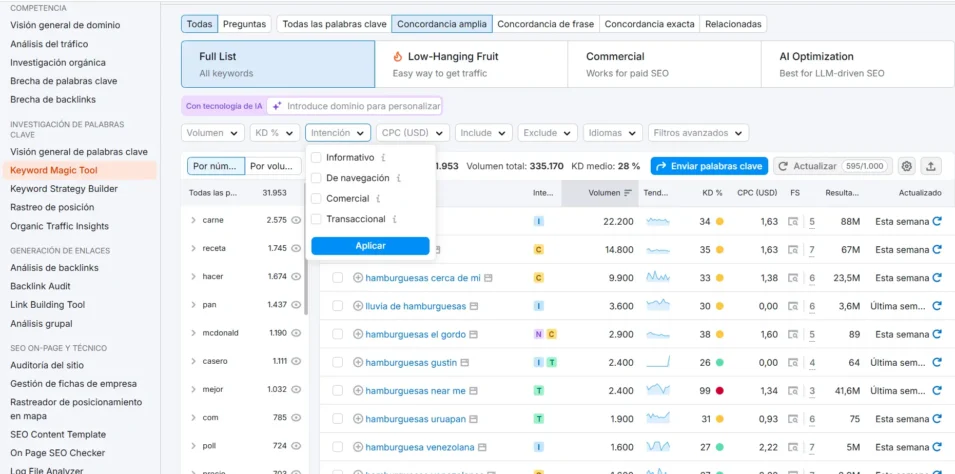Click info icon next to Informativo
955x474 pixels.
383,158
